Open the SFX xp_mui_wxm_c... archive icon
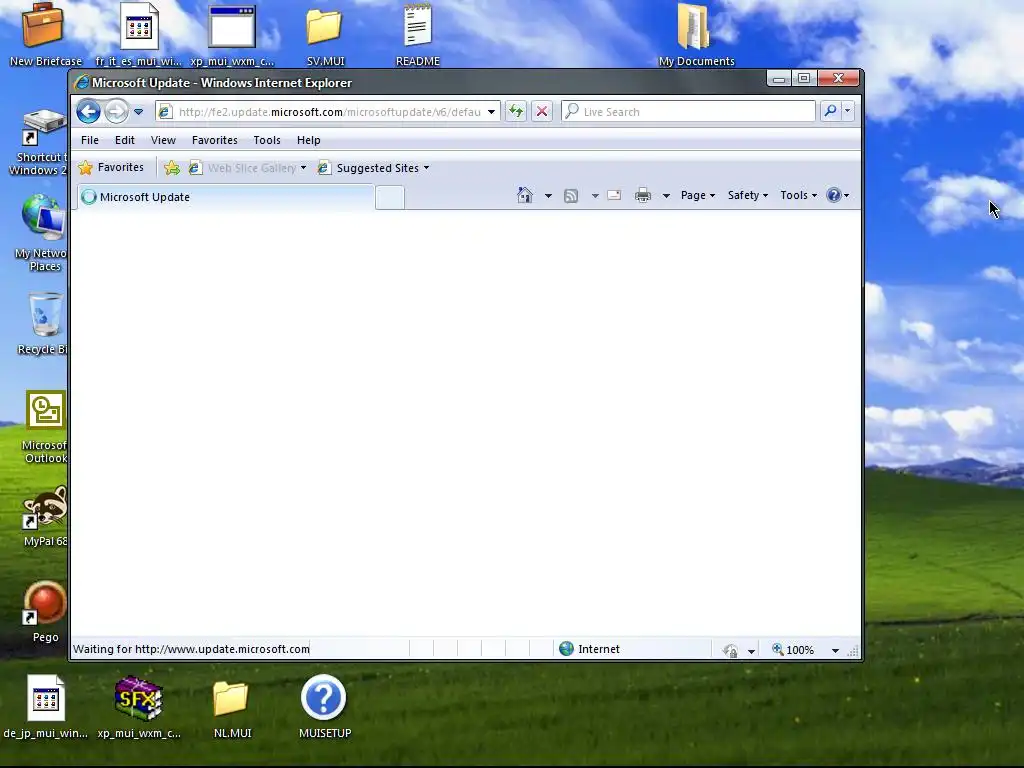1024x768 pixels. pos(138,706)
